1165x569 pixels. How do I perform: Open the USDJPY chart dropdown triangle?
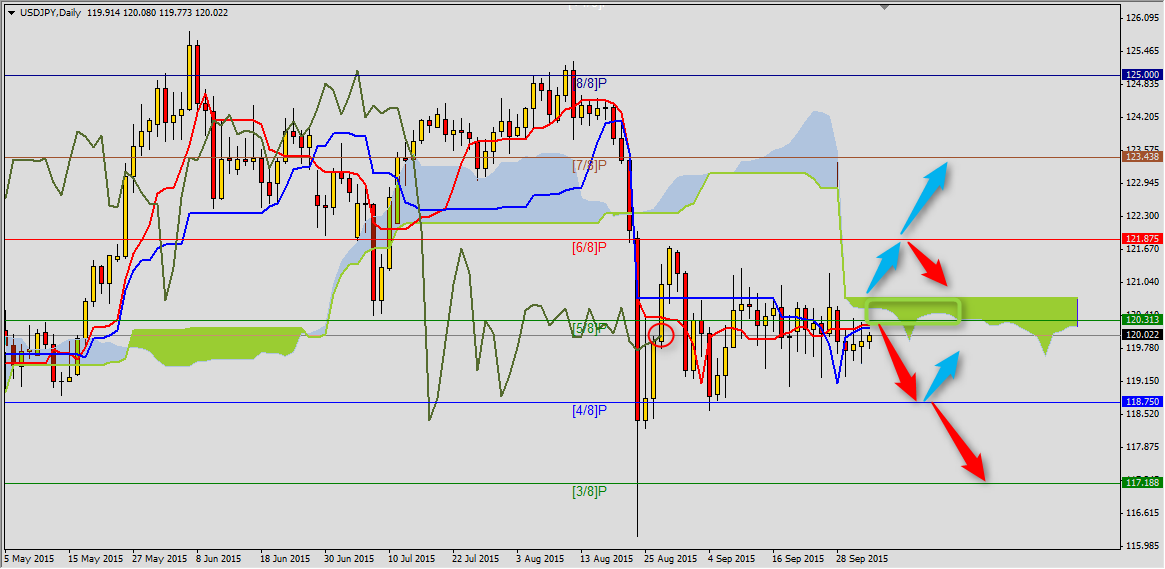[10, 12]
